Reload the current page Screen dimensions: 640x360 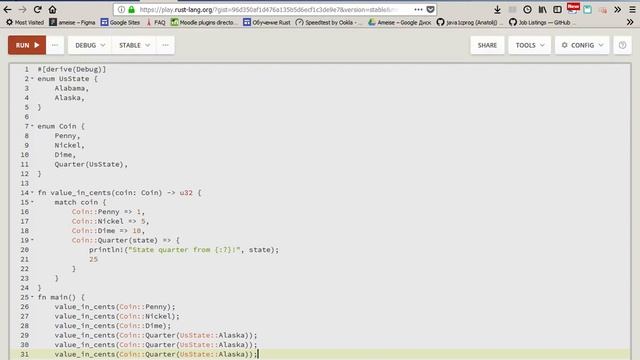tap(38, 9)
